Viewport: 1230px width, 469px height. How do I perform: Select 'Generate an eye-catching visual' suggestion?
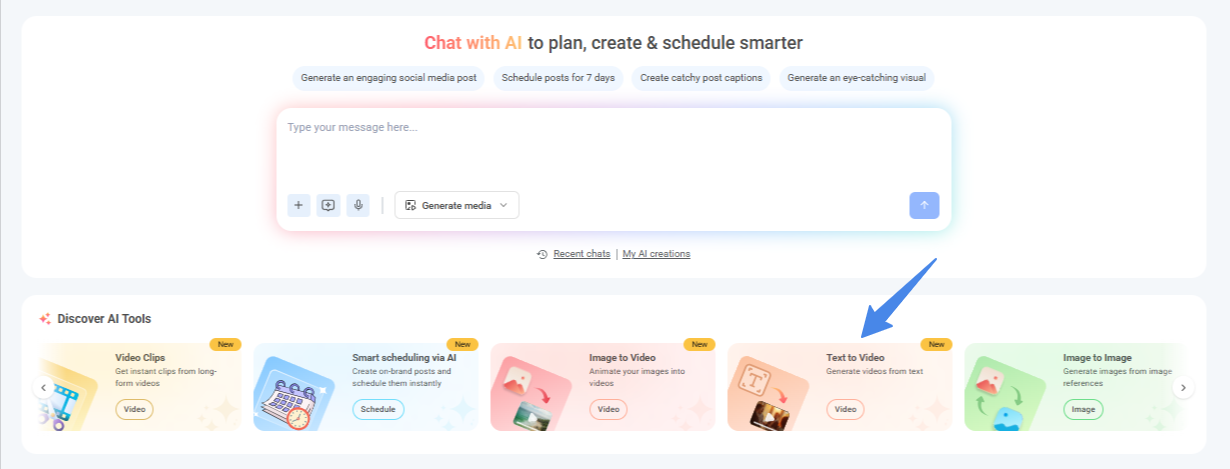(x=856, y=78)
